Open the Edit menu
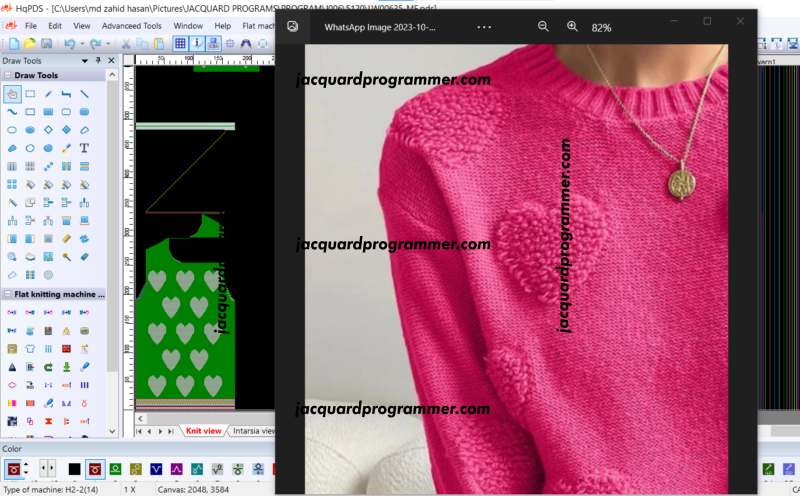Image resolution: width=800 pixels, height=496 pixels. [55, 26]
